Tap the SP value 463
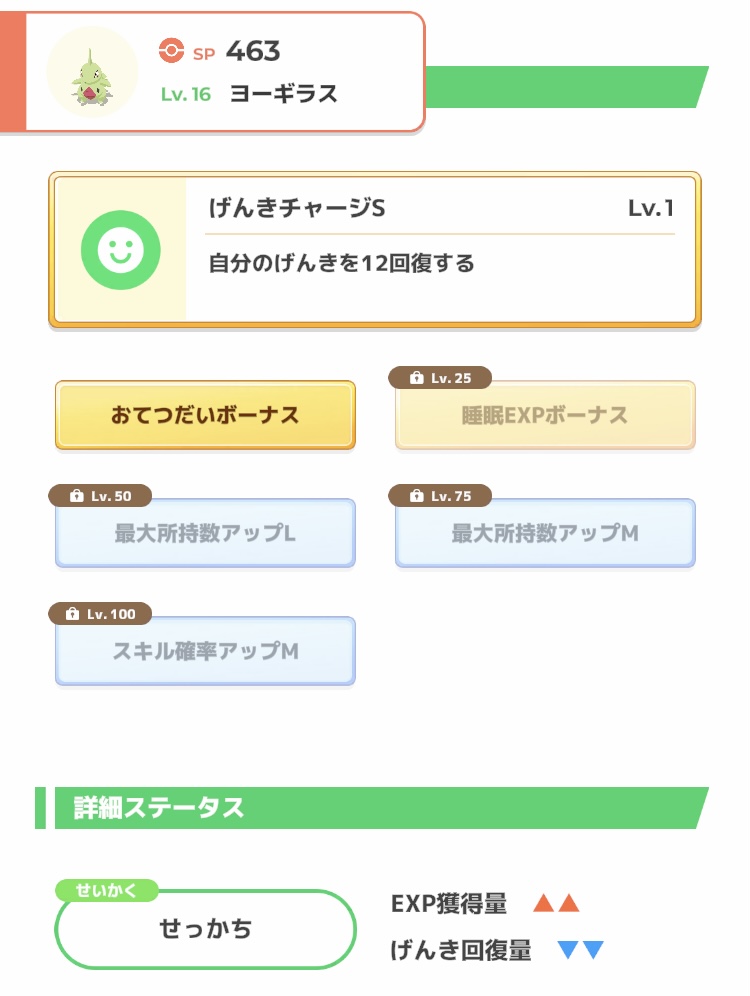This screenshot has width=750, height=996. point(253,50)
